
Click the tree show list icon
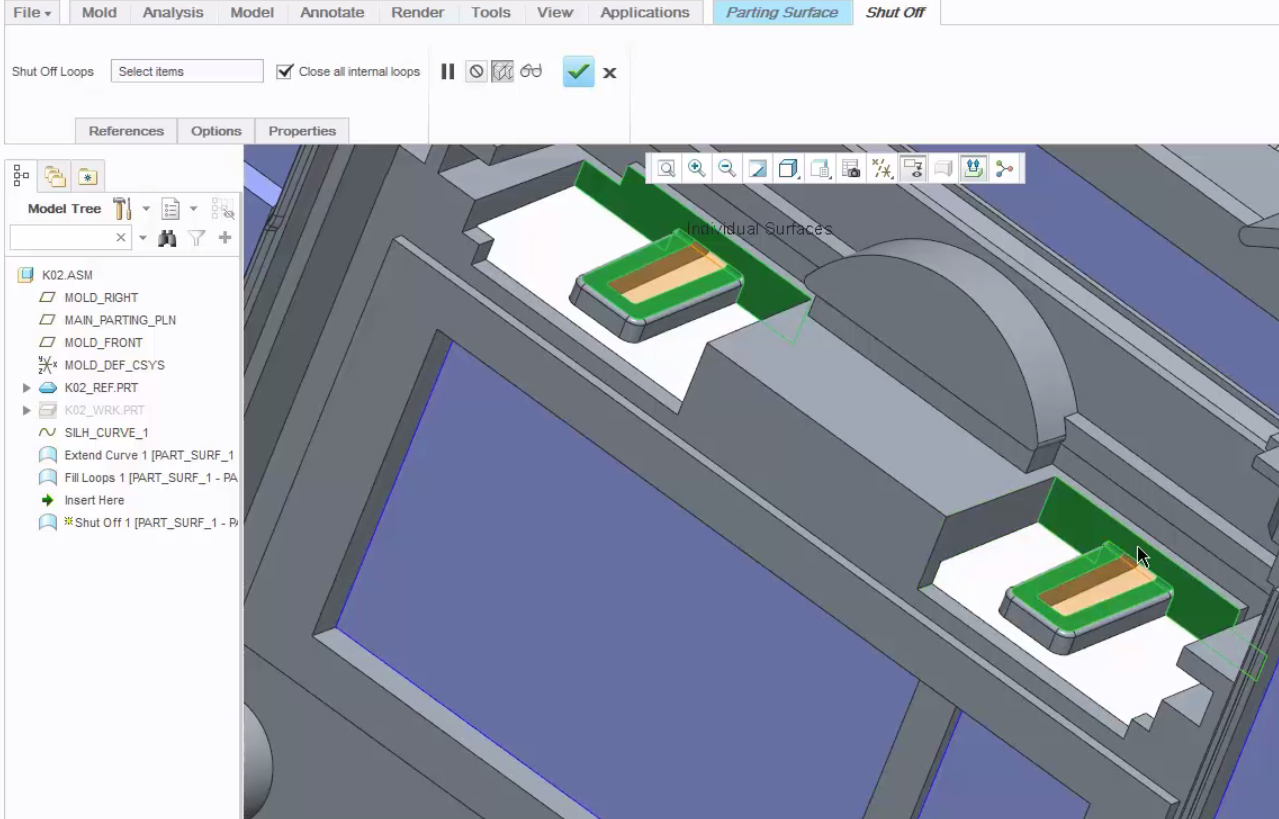pyautogui.click(x=171, y=208)
